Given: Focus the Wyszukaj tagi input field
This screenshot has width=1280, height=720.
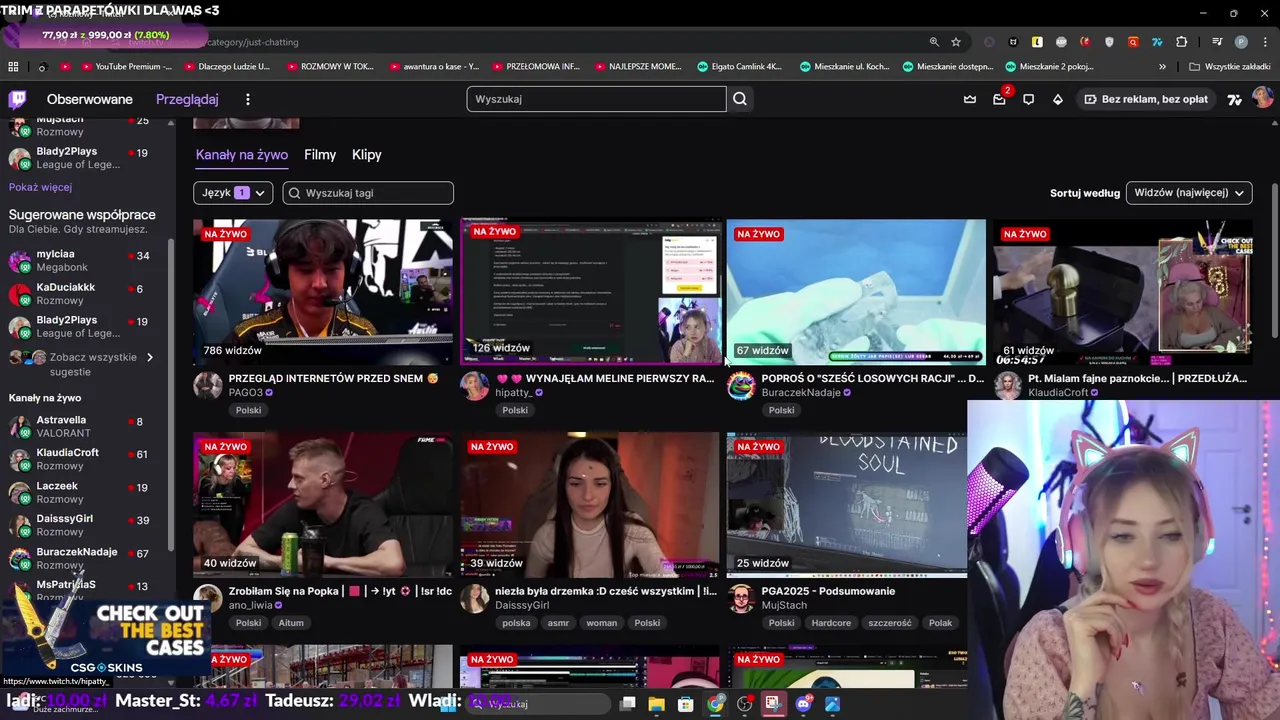Looking at the screenshot, I should [x=368, y=193].
